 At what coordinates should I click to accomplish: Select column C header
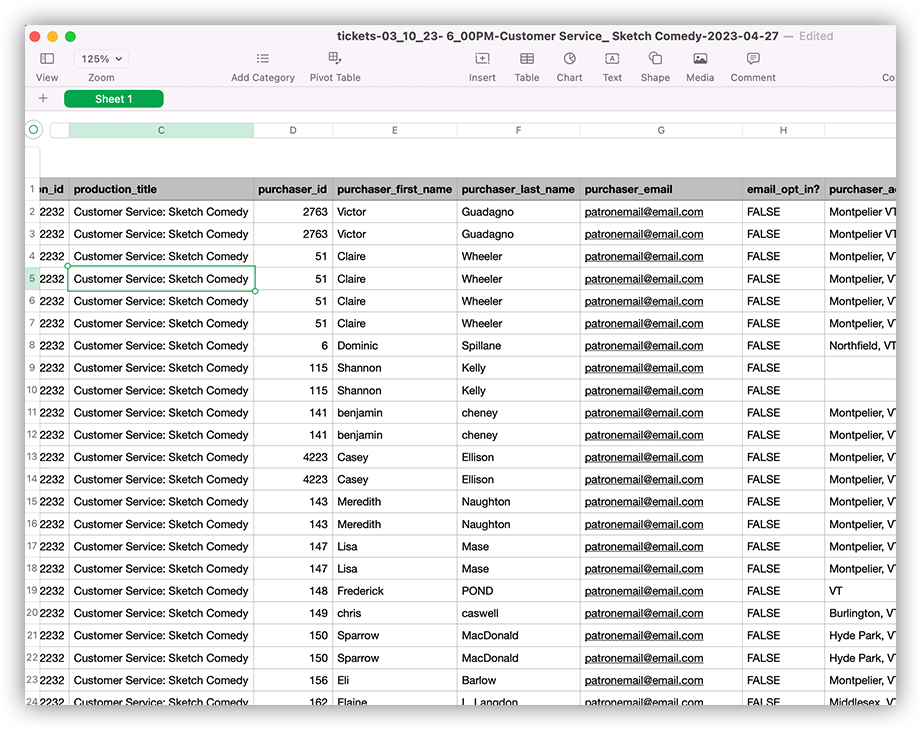pyautogui.click(x=161, y=130)
